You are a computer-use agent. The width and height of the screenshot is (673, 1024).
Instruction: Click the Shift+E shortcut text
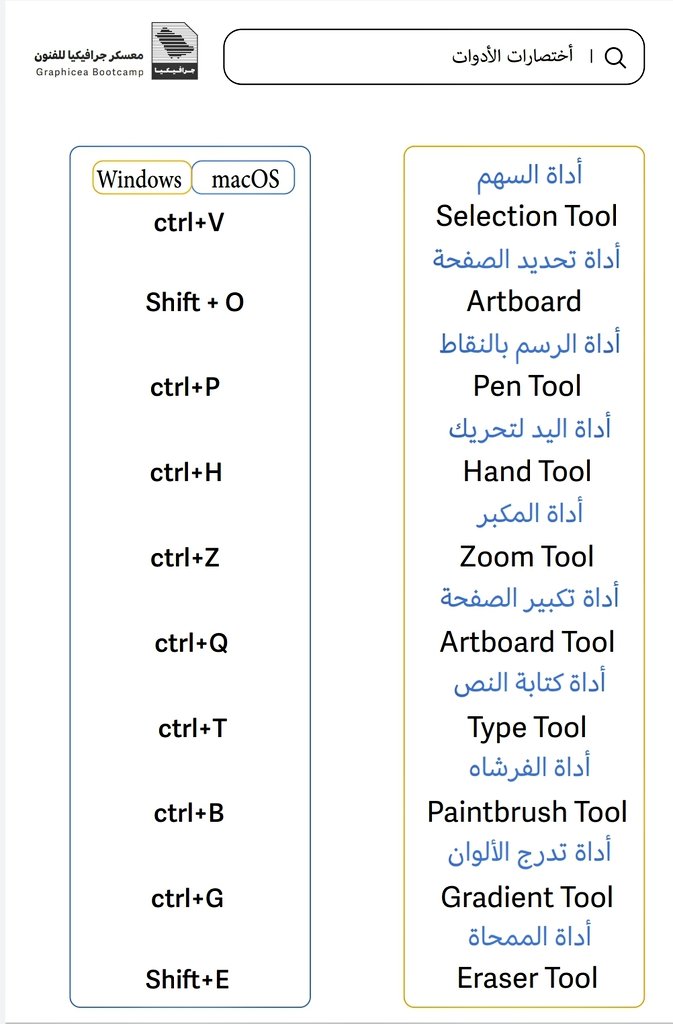tap(187, 980)
